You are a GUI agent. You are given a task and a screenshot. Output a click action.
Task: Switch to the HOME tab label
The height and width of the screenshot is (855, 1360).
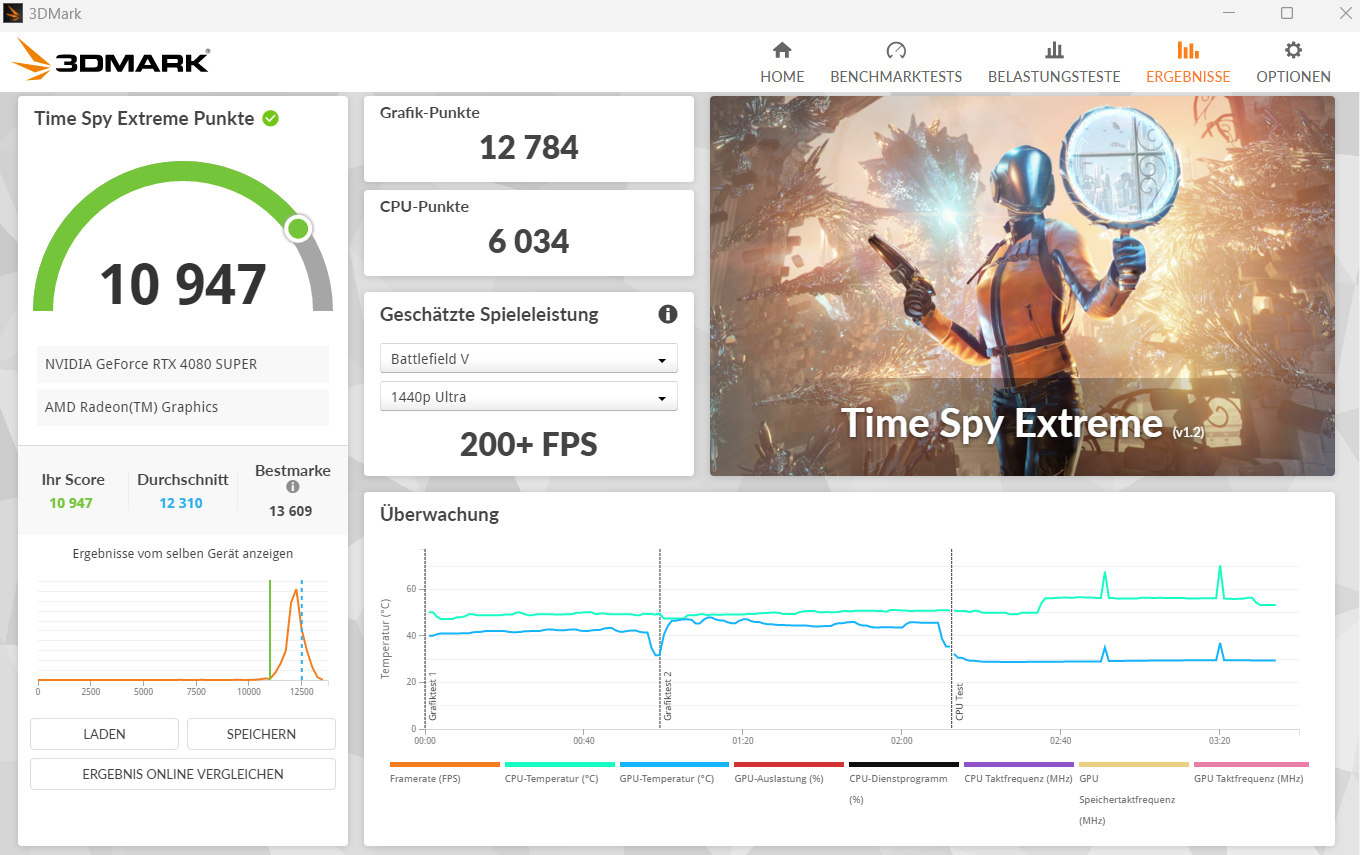pos(782,77)
